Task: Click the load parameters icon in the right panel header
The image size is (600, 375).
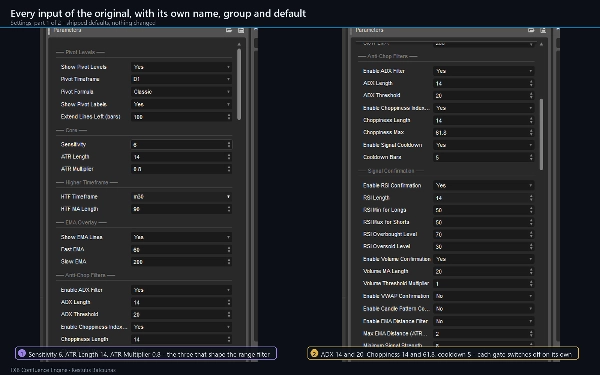Action: click(x=531, y=30)
